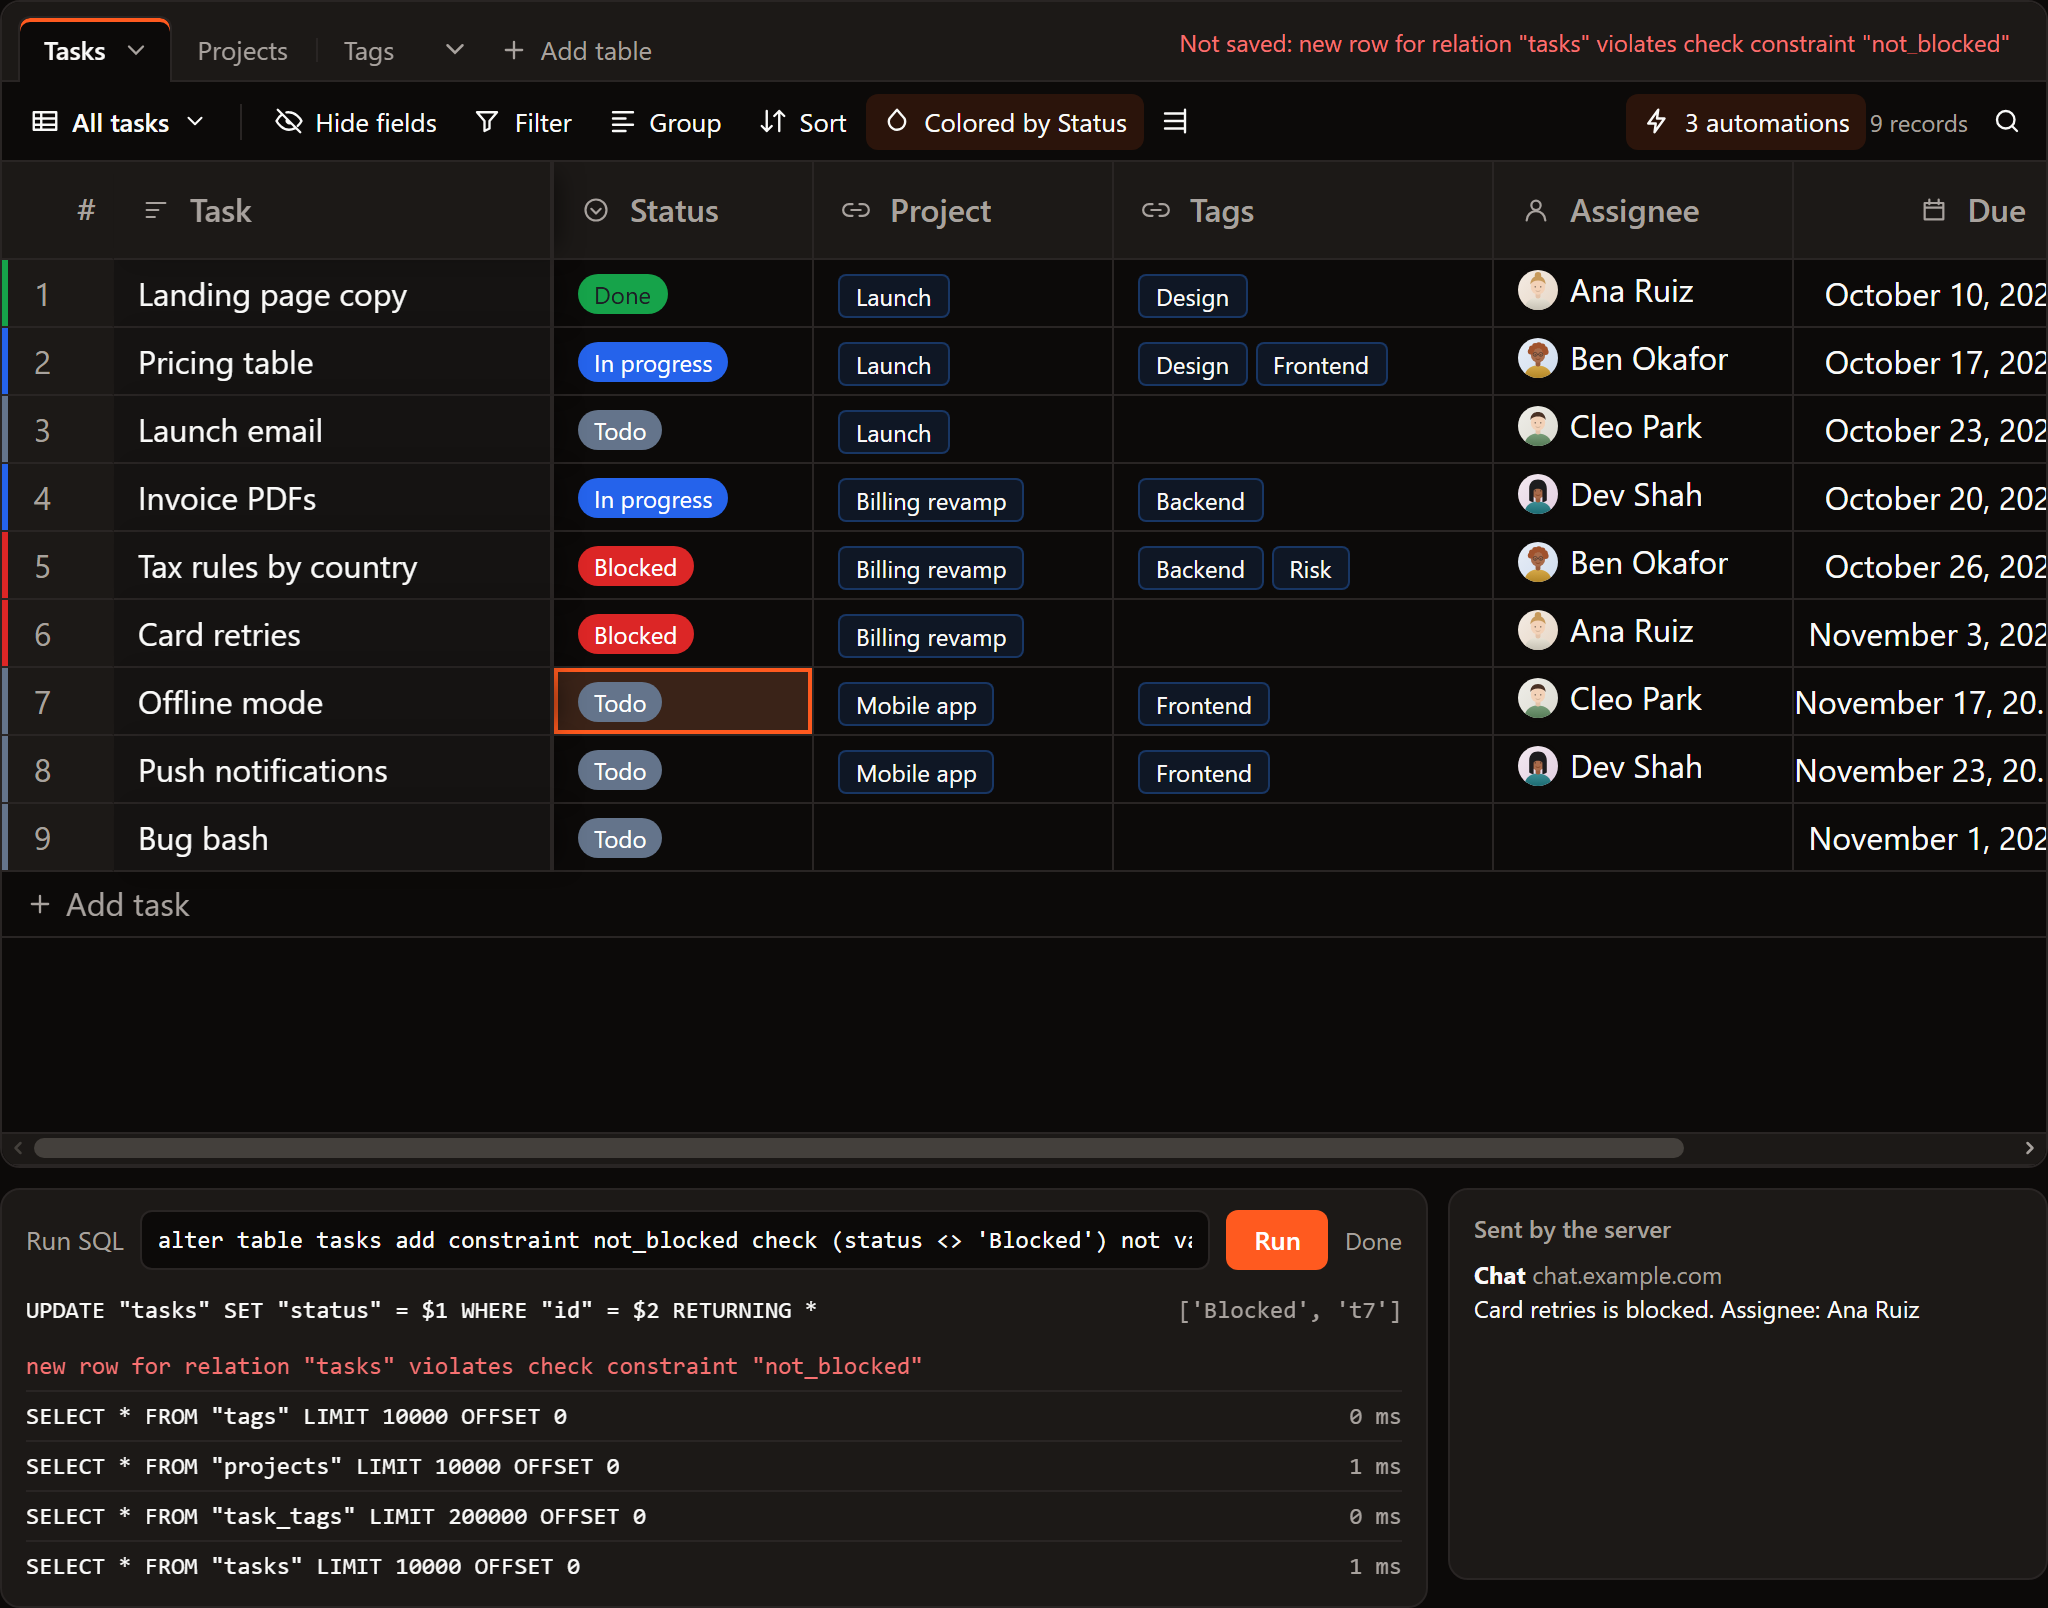
Task: Click the Mobile app project chip for Push notifications
Action: pyautogui.click(x=916, y=773)
